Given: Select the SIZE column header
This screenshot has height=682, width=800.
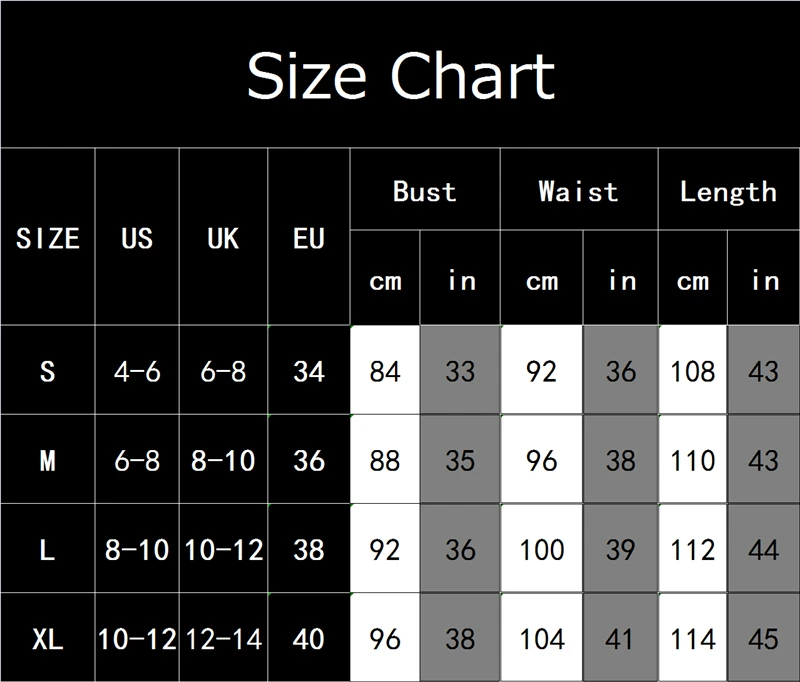Looking at the screenshot, I should click(x=47, y=238).
